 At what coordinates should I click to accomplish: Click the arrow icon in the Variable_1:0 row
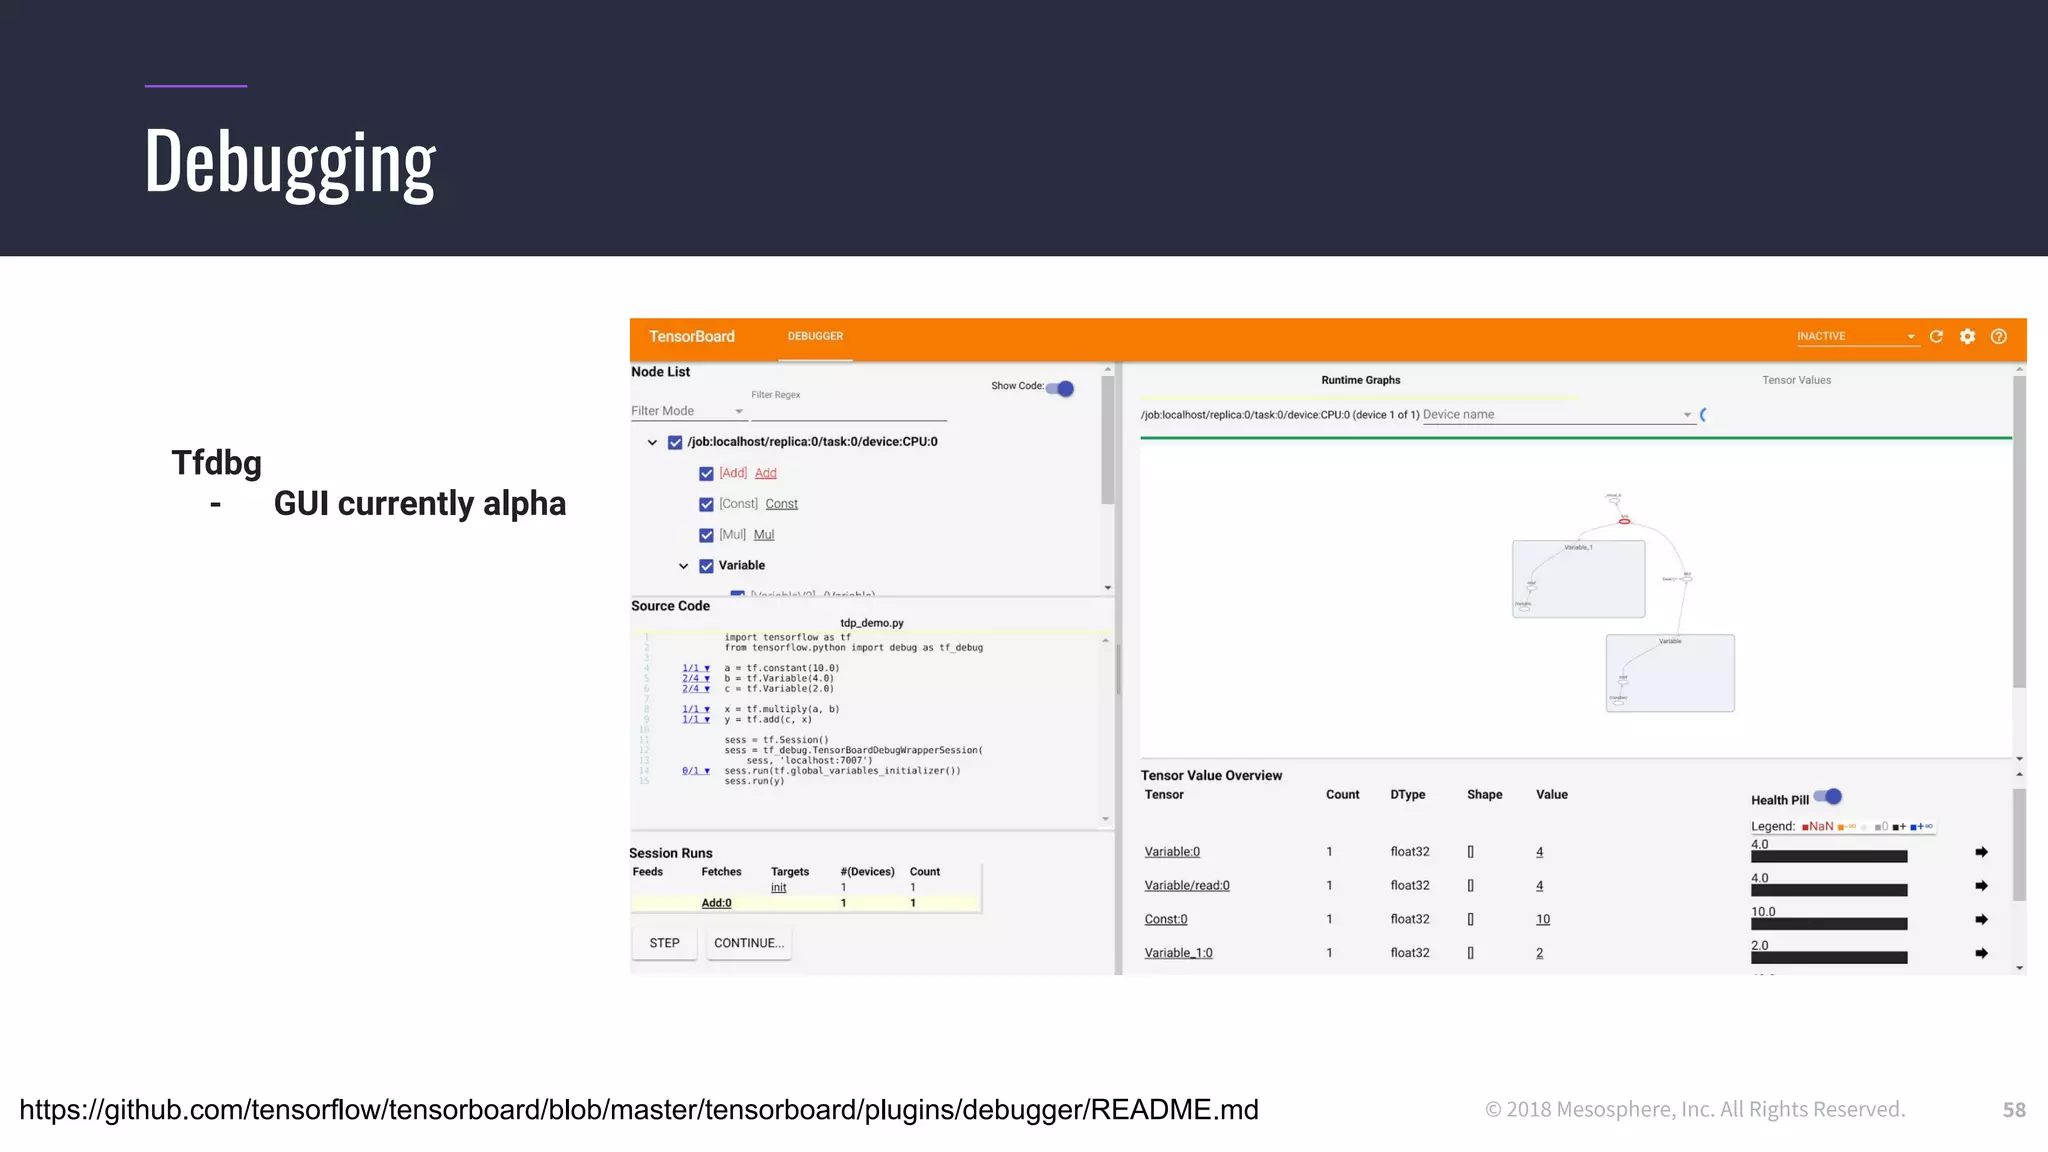click(x=1981, y=953)
